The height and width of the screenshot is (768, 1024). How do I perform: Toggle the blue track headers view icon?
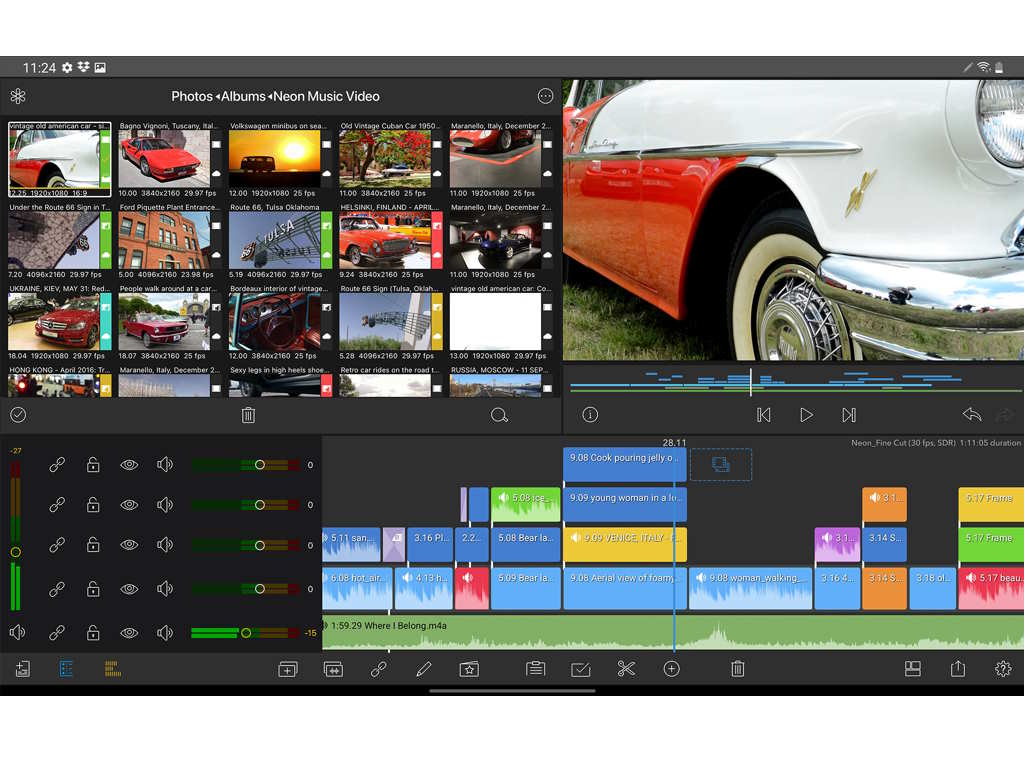coord(66,669)
